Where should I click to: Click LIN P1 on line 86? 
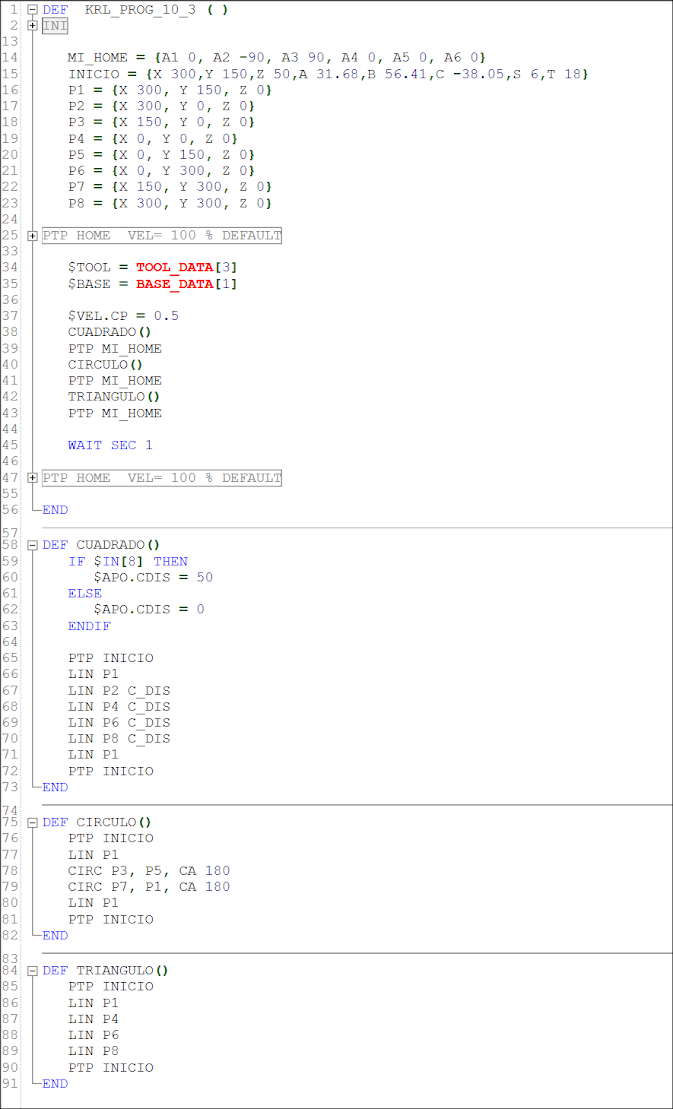point(93,1003)
